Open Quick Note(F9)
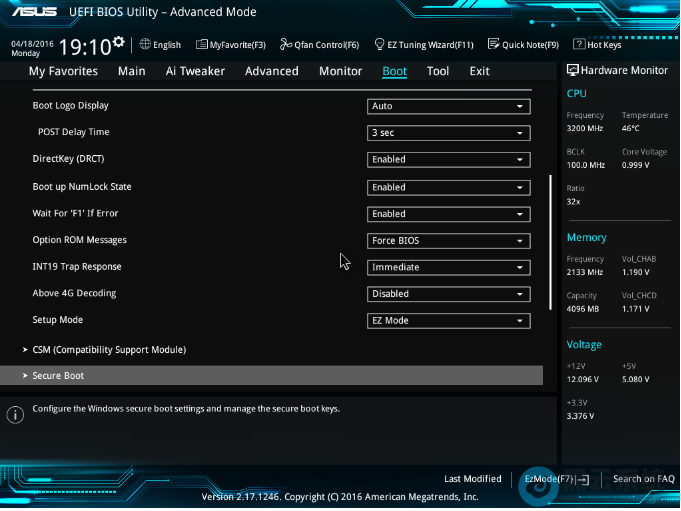The height and width of the screenshot is (511, 681). (x=523, y=45)
